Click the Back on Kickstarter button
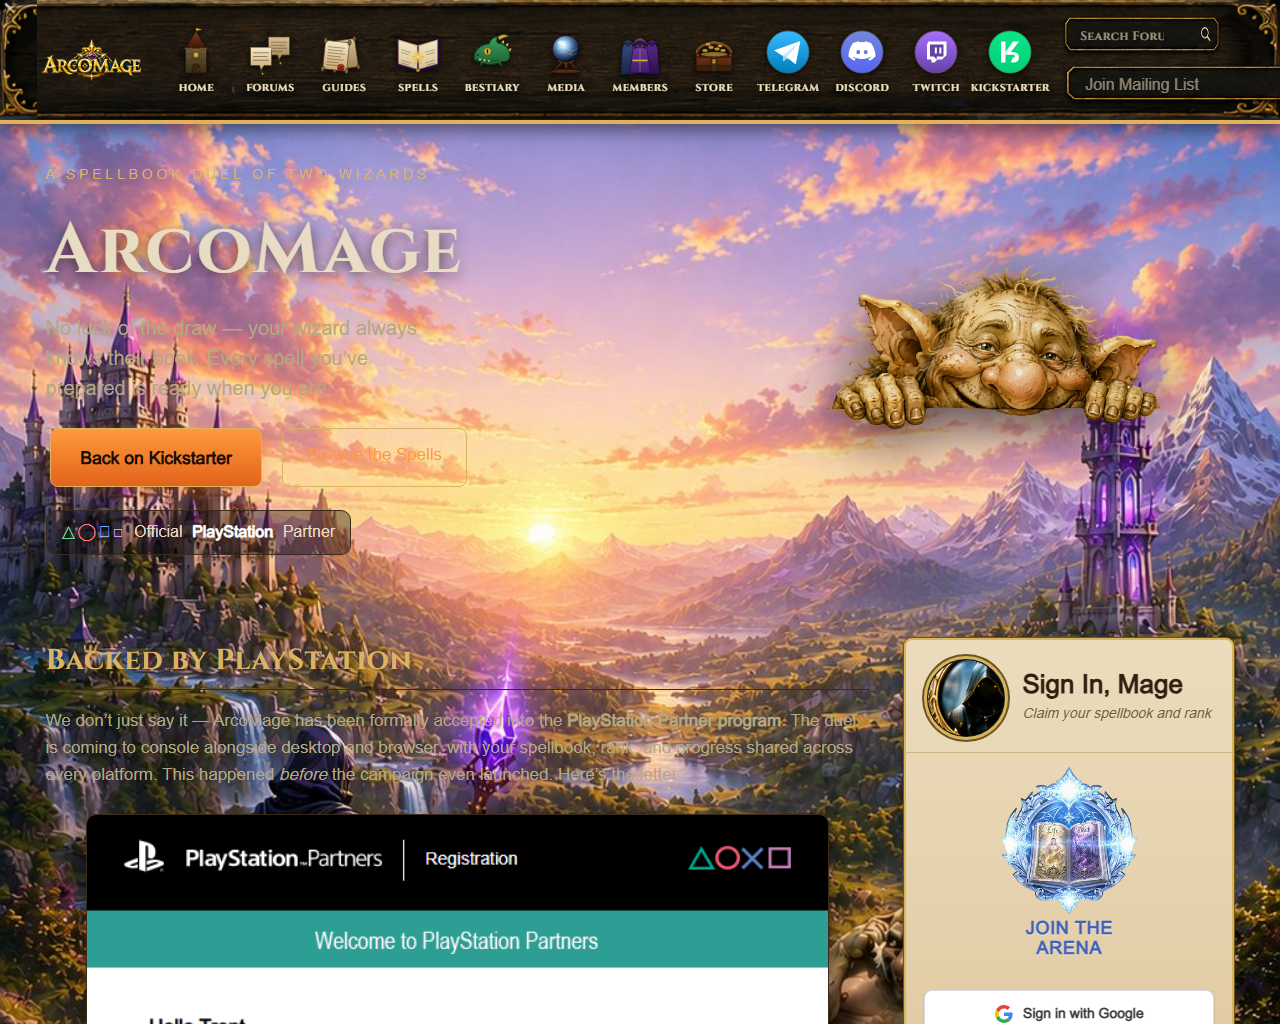Image resolution: width=1280 pixels, height=1024 pixels. 156,458
